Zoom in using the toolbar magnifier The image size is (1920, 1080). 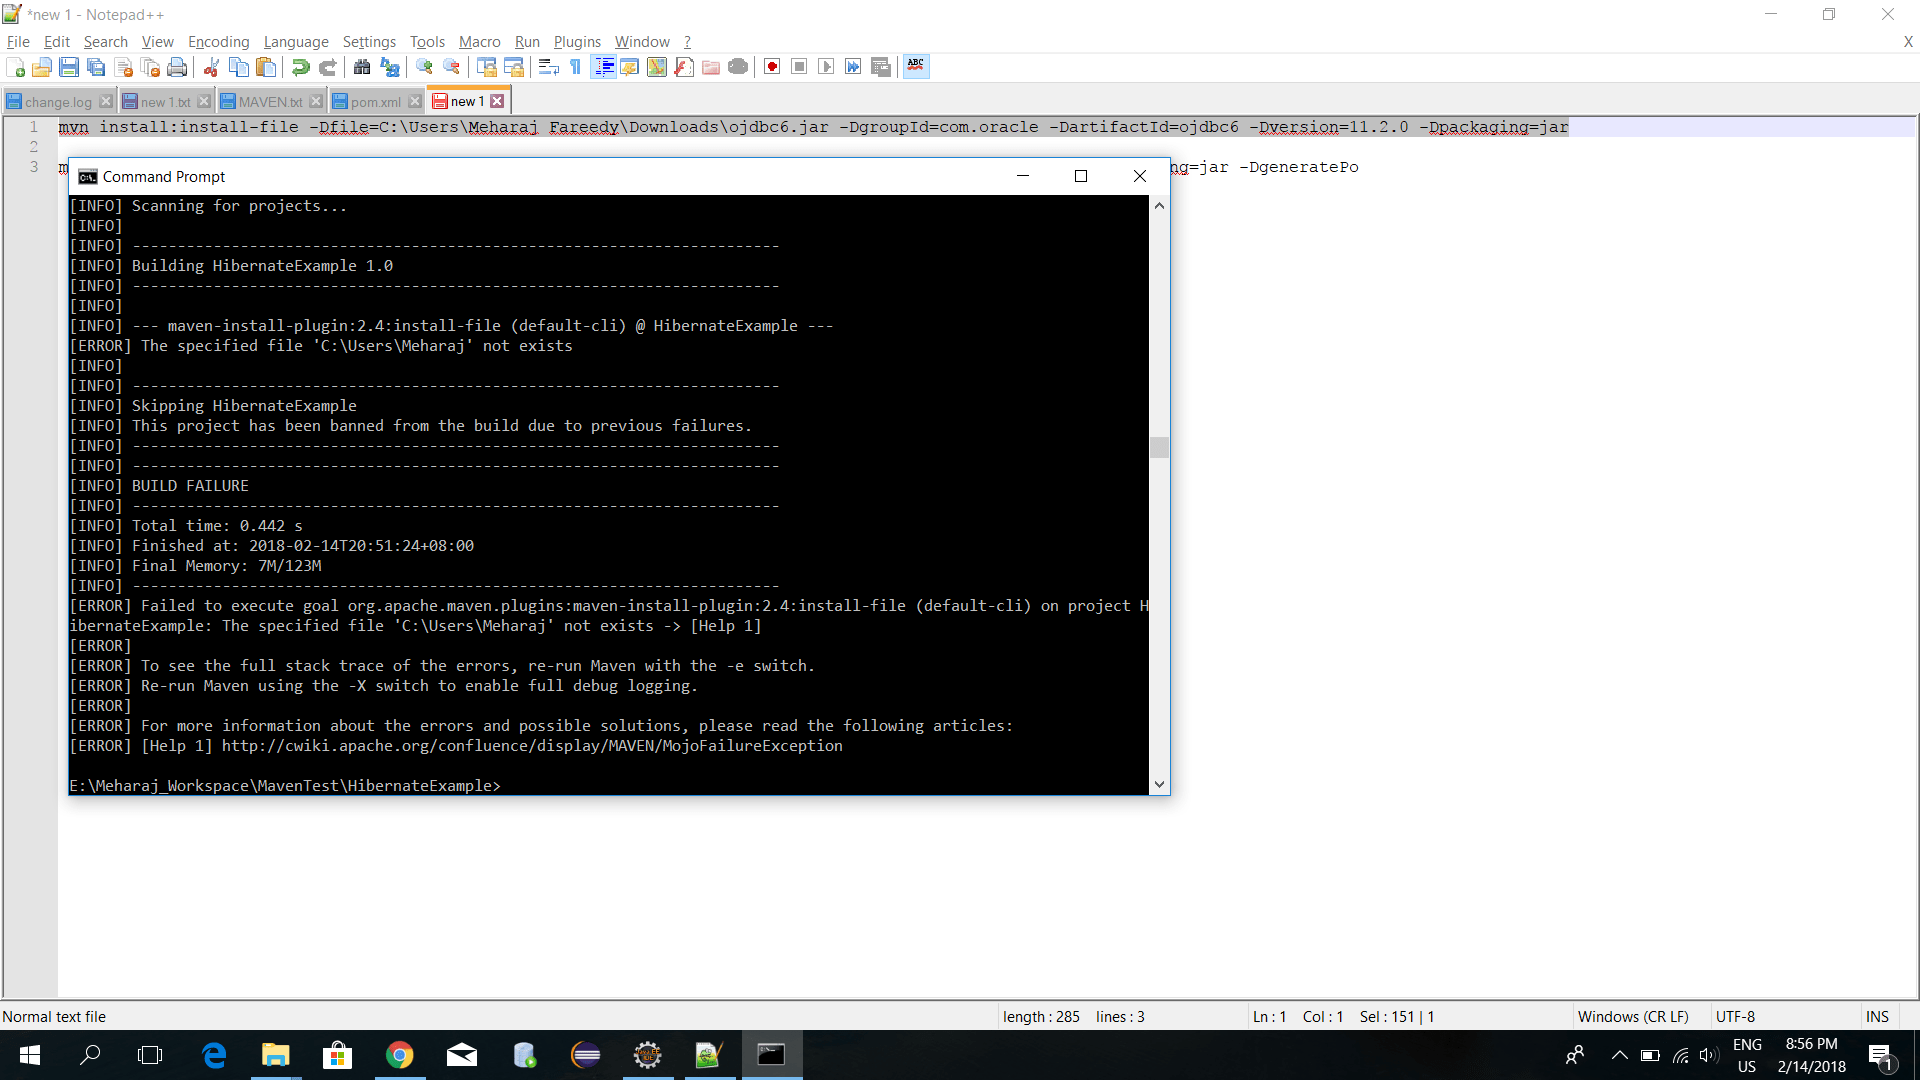click(424, 67)
